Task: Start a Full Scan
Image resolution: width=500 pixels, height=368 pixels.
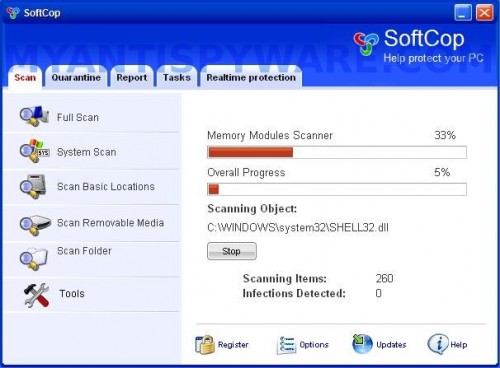Action: (x=78, y=117)
